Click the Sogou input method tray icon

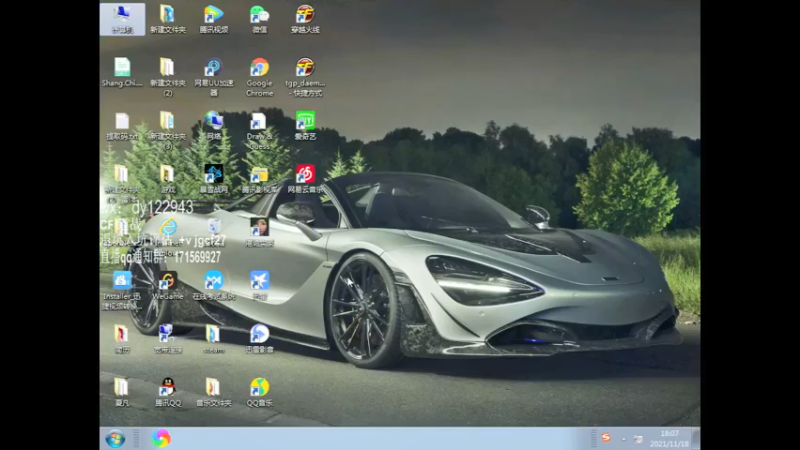tap(606, 438)
